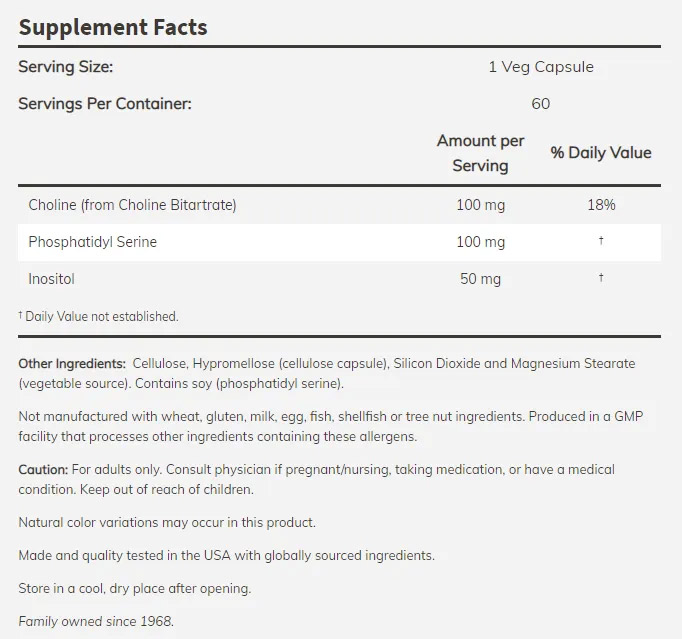Click the Family owned since 1968 text

(96, 621)
